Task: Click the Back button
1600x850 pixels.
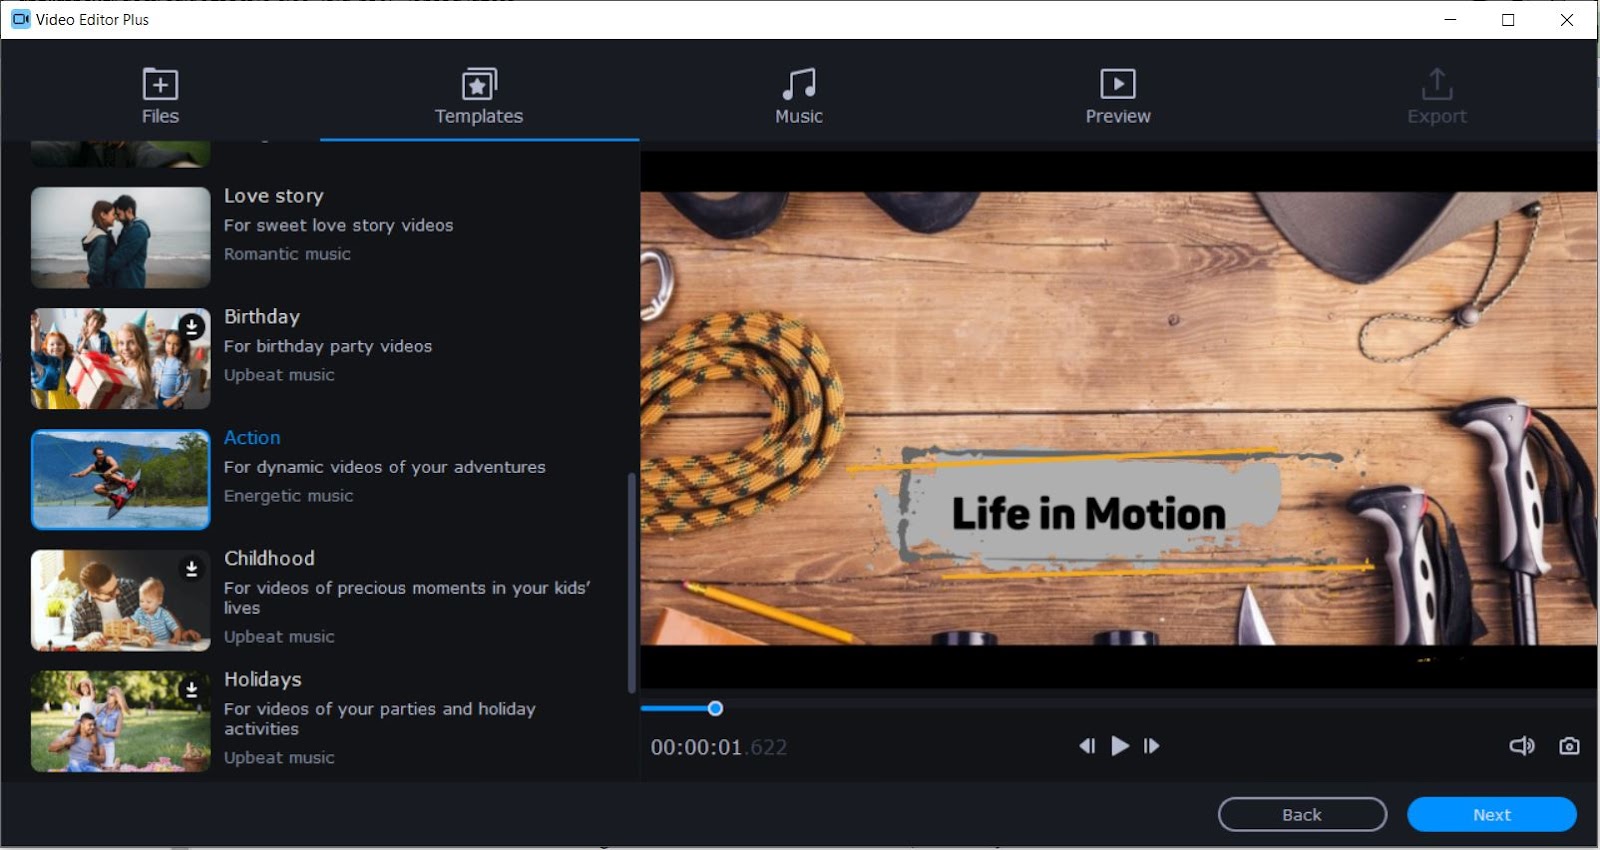Action: click(1302, 815)
